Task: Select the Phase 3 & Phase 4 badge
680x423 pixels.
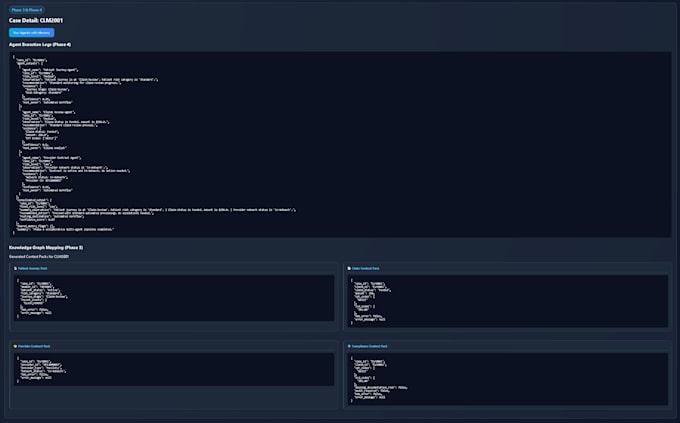Action: pos(26,10)
